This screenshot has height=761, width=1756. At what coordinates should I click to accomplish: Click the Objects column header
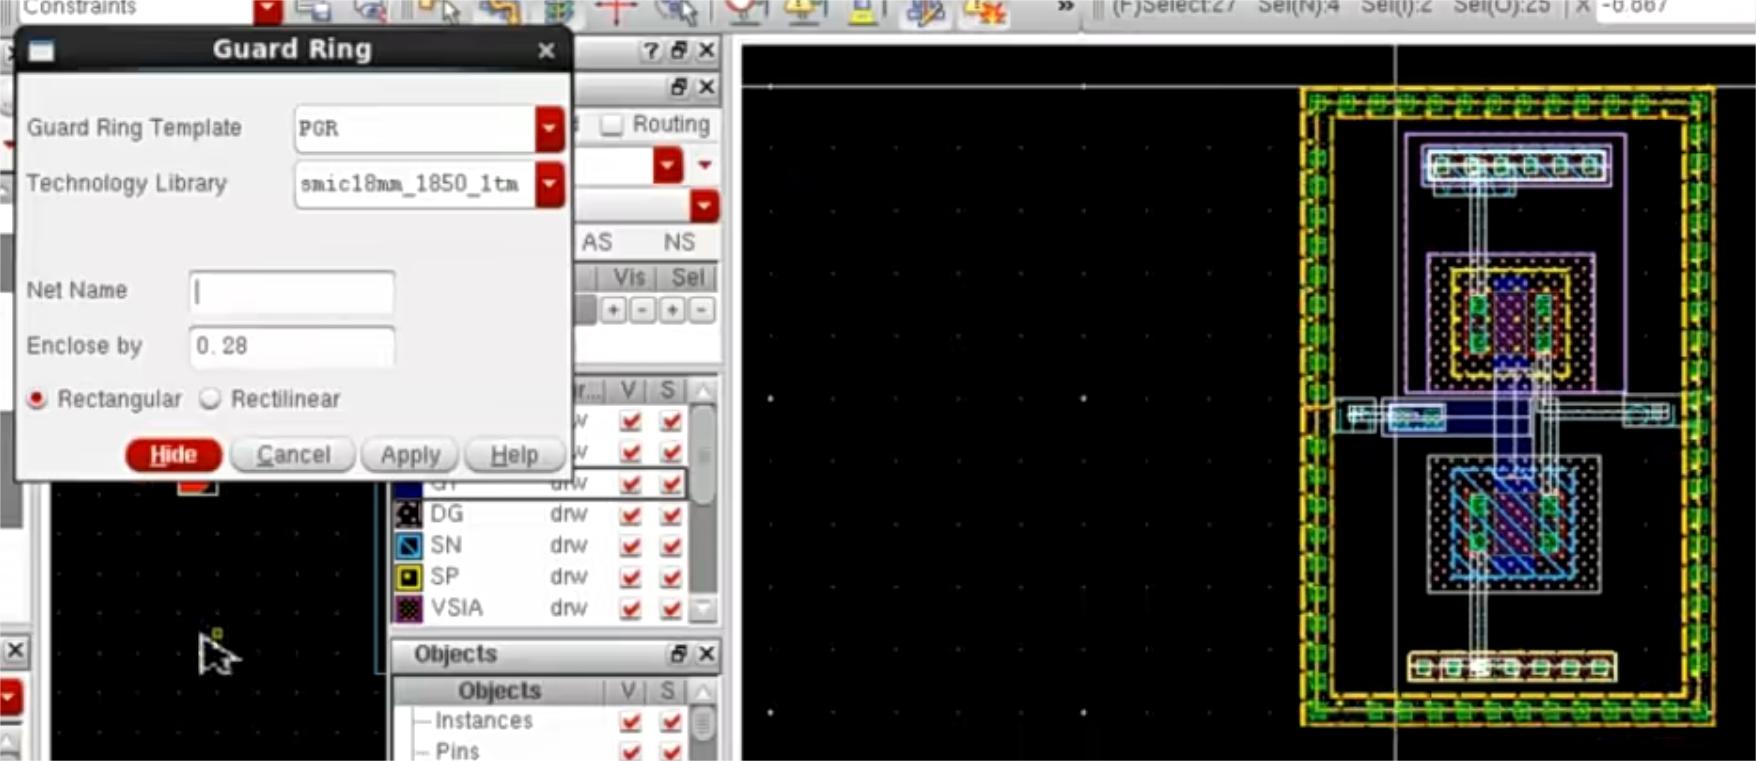pyautogui.click(x=499, y=691)
